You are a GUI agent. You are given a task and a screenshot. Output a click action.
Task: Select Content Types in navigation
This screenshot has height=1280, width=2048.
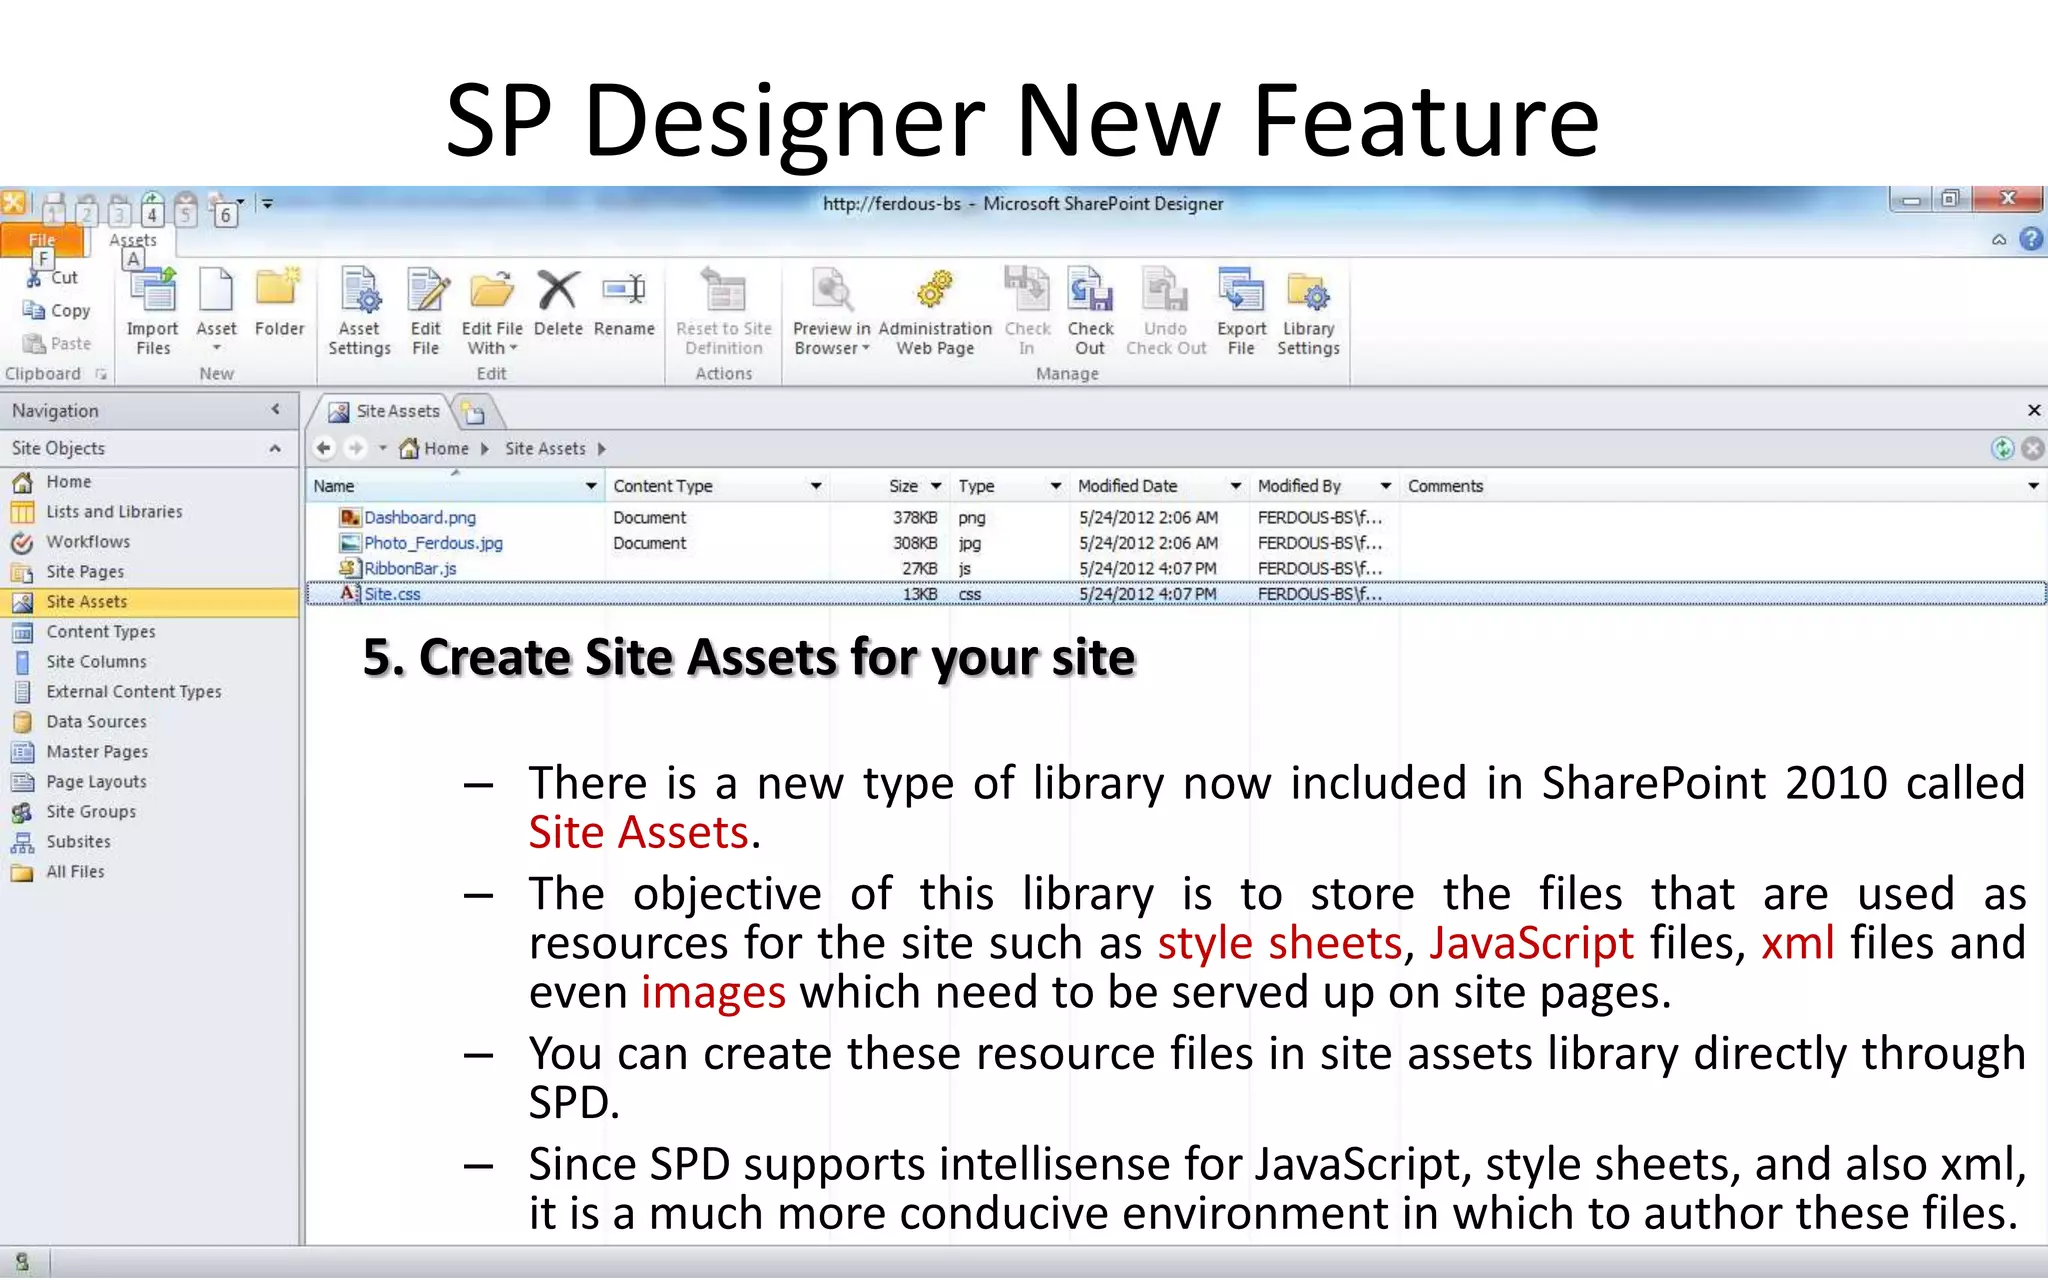[x=101, y=632]
